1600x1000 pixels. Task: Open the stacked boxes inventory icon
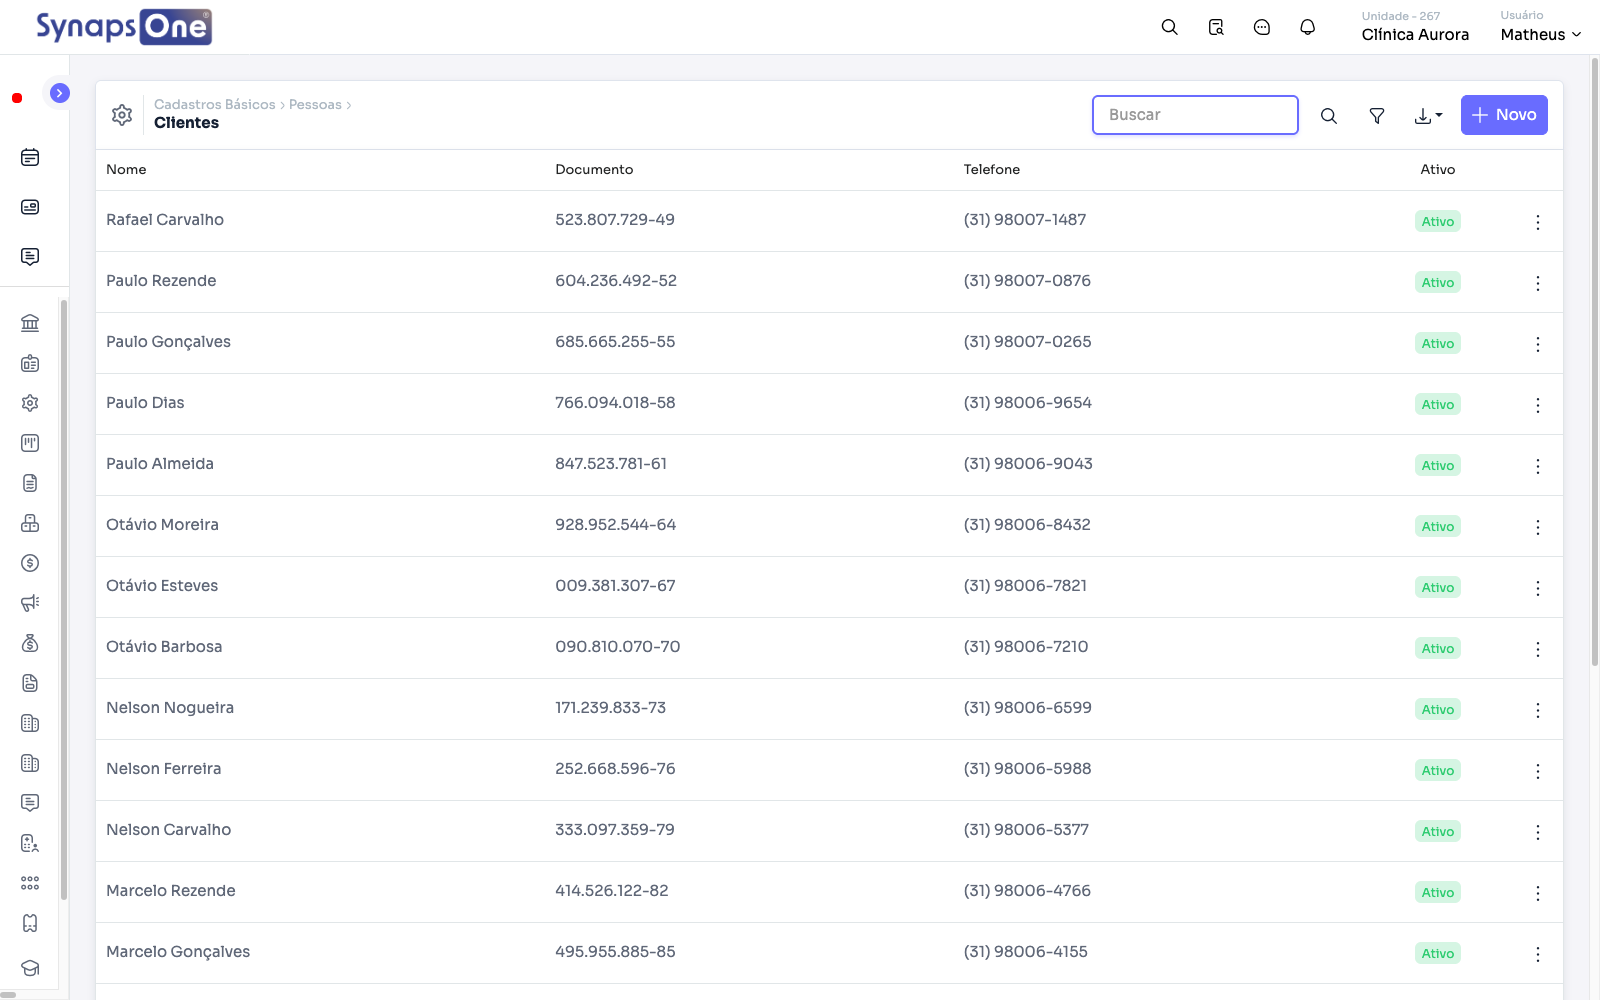coord(30,523)
